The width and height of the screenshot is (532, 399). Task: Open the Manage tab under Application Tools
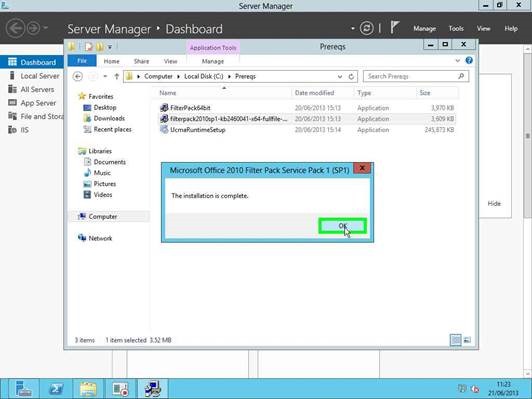(x=213, y=61)
